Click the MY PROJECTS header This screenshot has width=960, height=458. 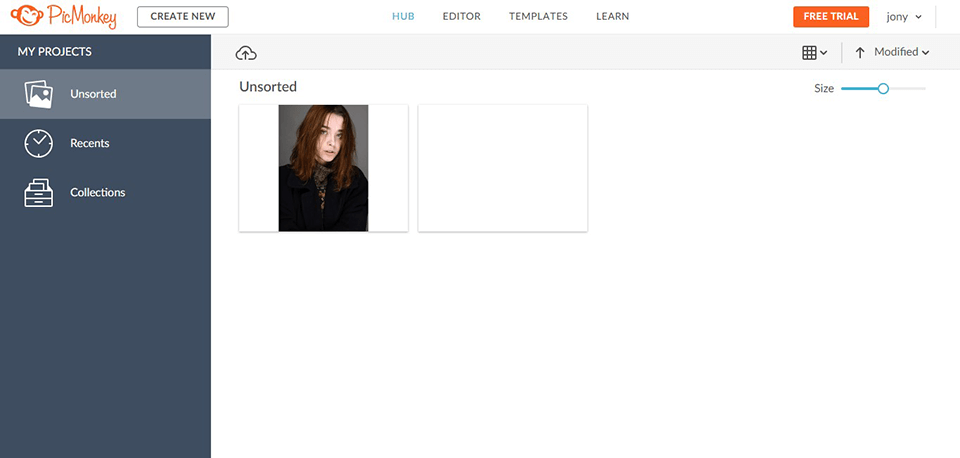pyautogui.click(x=54, y=52)
